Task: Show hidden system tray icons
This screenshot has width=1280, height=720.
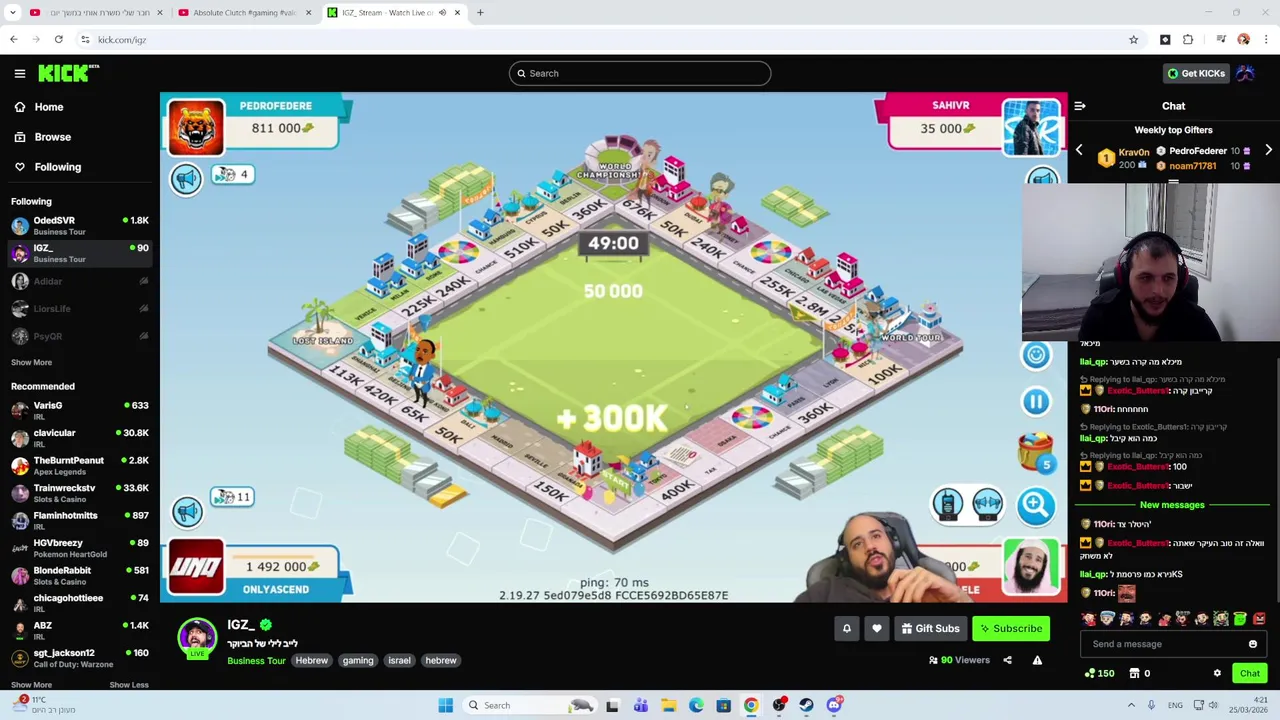Action: 1131,705
